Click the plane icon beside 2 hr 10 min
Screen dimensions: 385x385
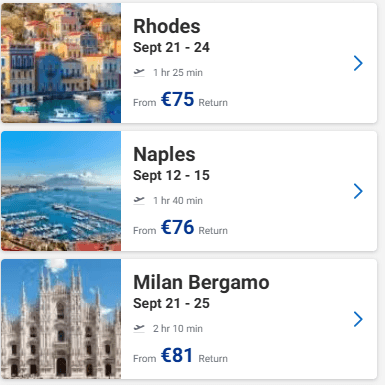pyautogui.click(x=139, y=328)
